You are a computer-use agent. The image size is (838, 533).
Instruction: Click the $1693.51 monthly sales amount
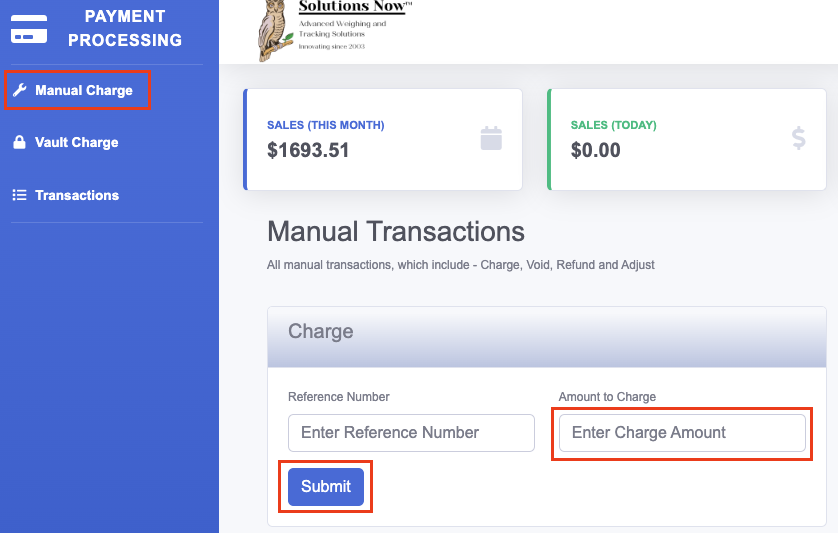coord(308,150)
